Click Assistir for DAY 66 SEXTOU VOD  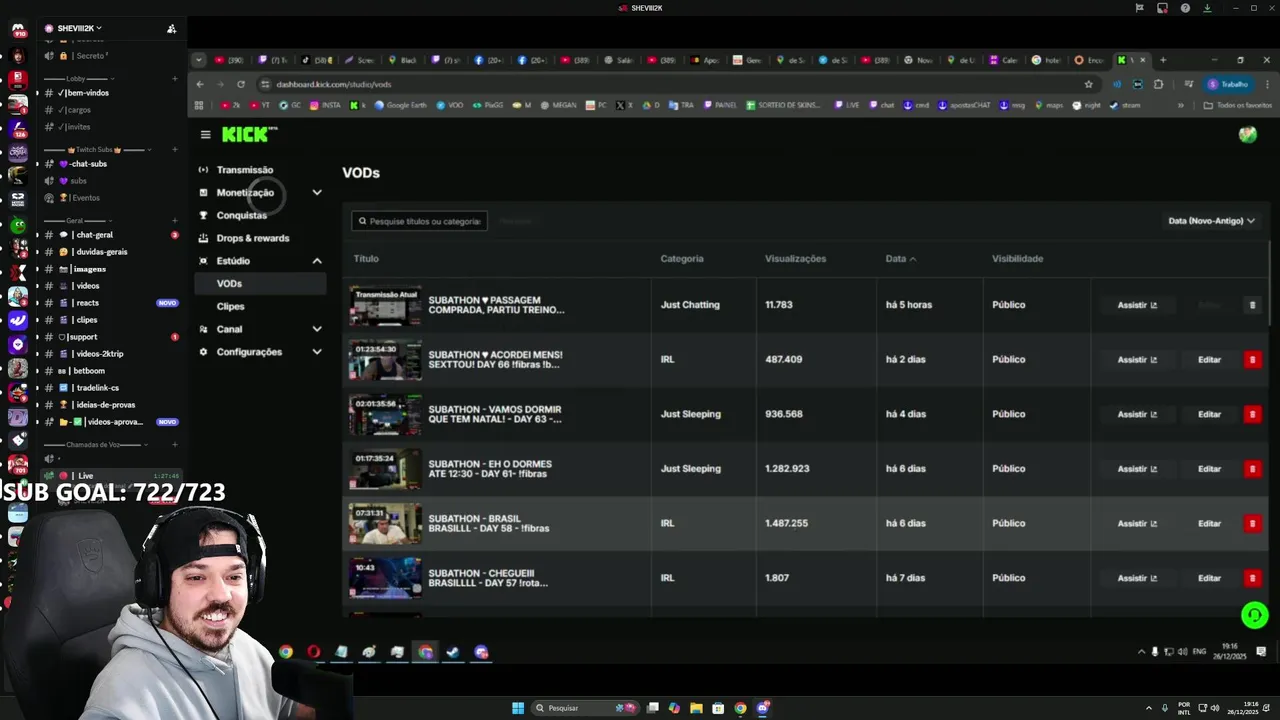coord(1136,360)
